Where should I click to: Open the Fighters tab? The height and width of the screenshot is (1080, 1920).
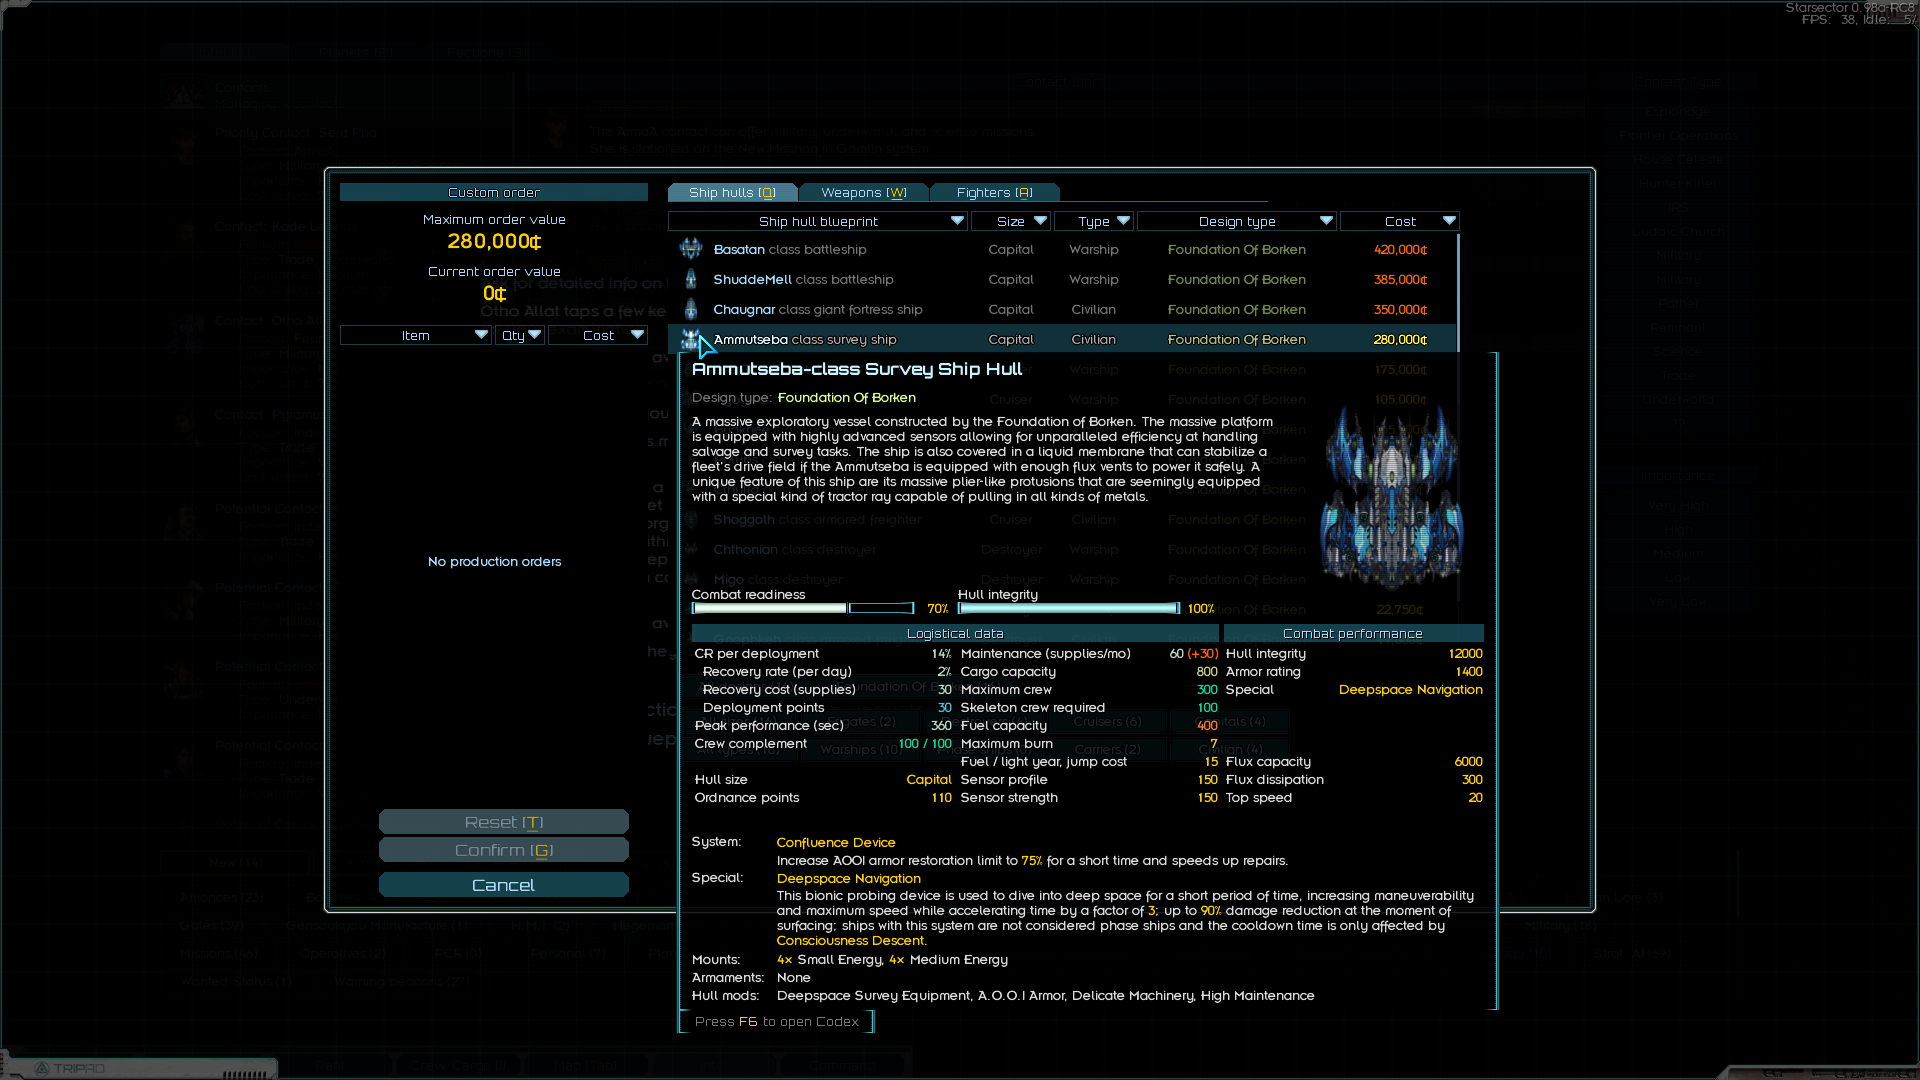[x=993, y=192]
